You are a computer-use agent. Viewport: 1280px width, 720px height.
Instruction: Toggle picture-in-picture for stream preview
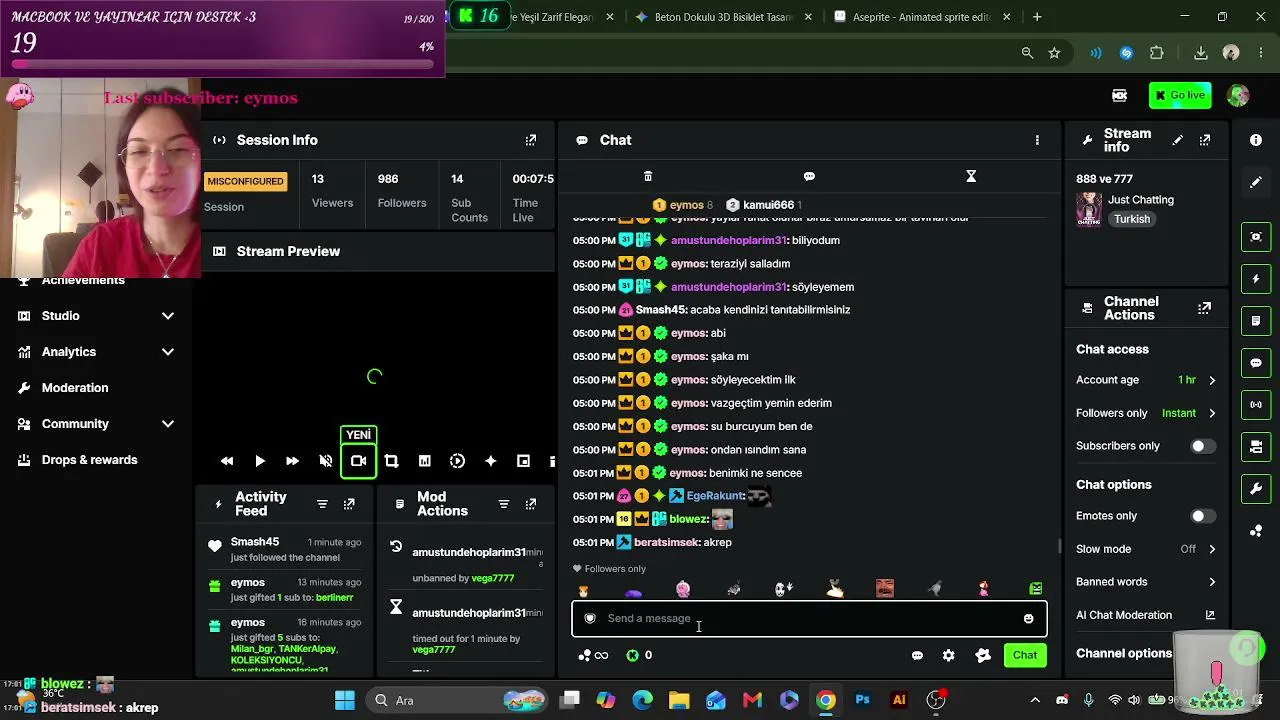523,461
